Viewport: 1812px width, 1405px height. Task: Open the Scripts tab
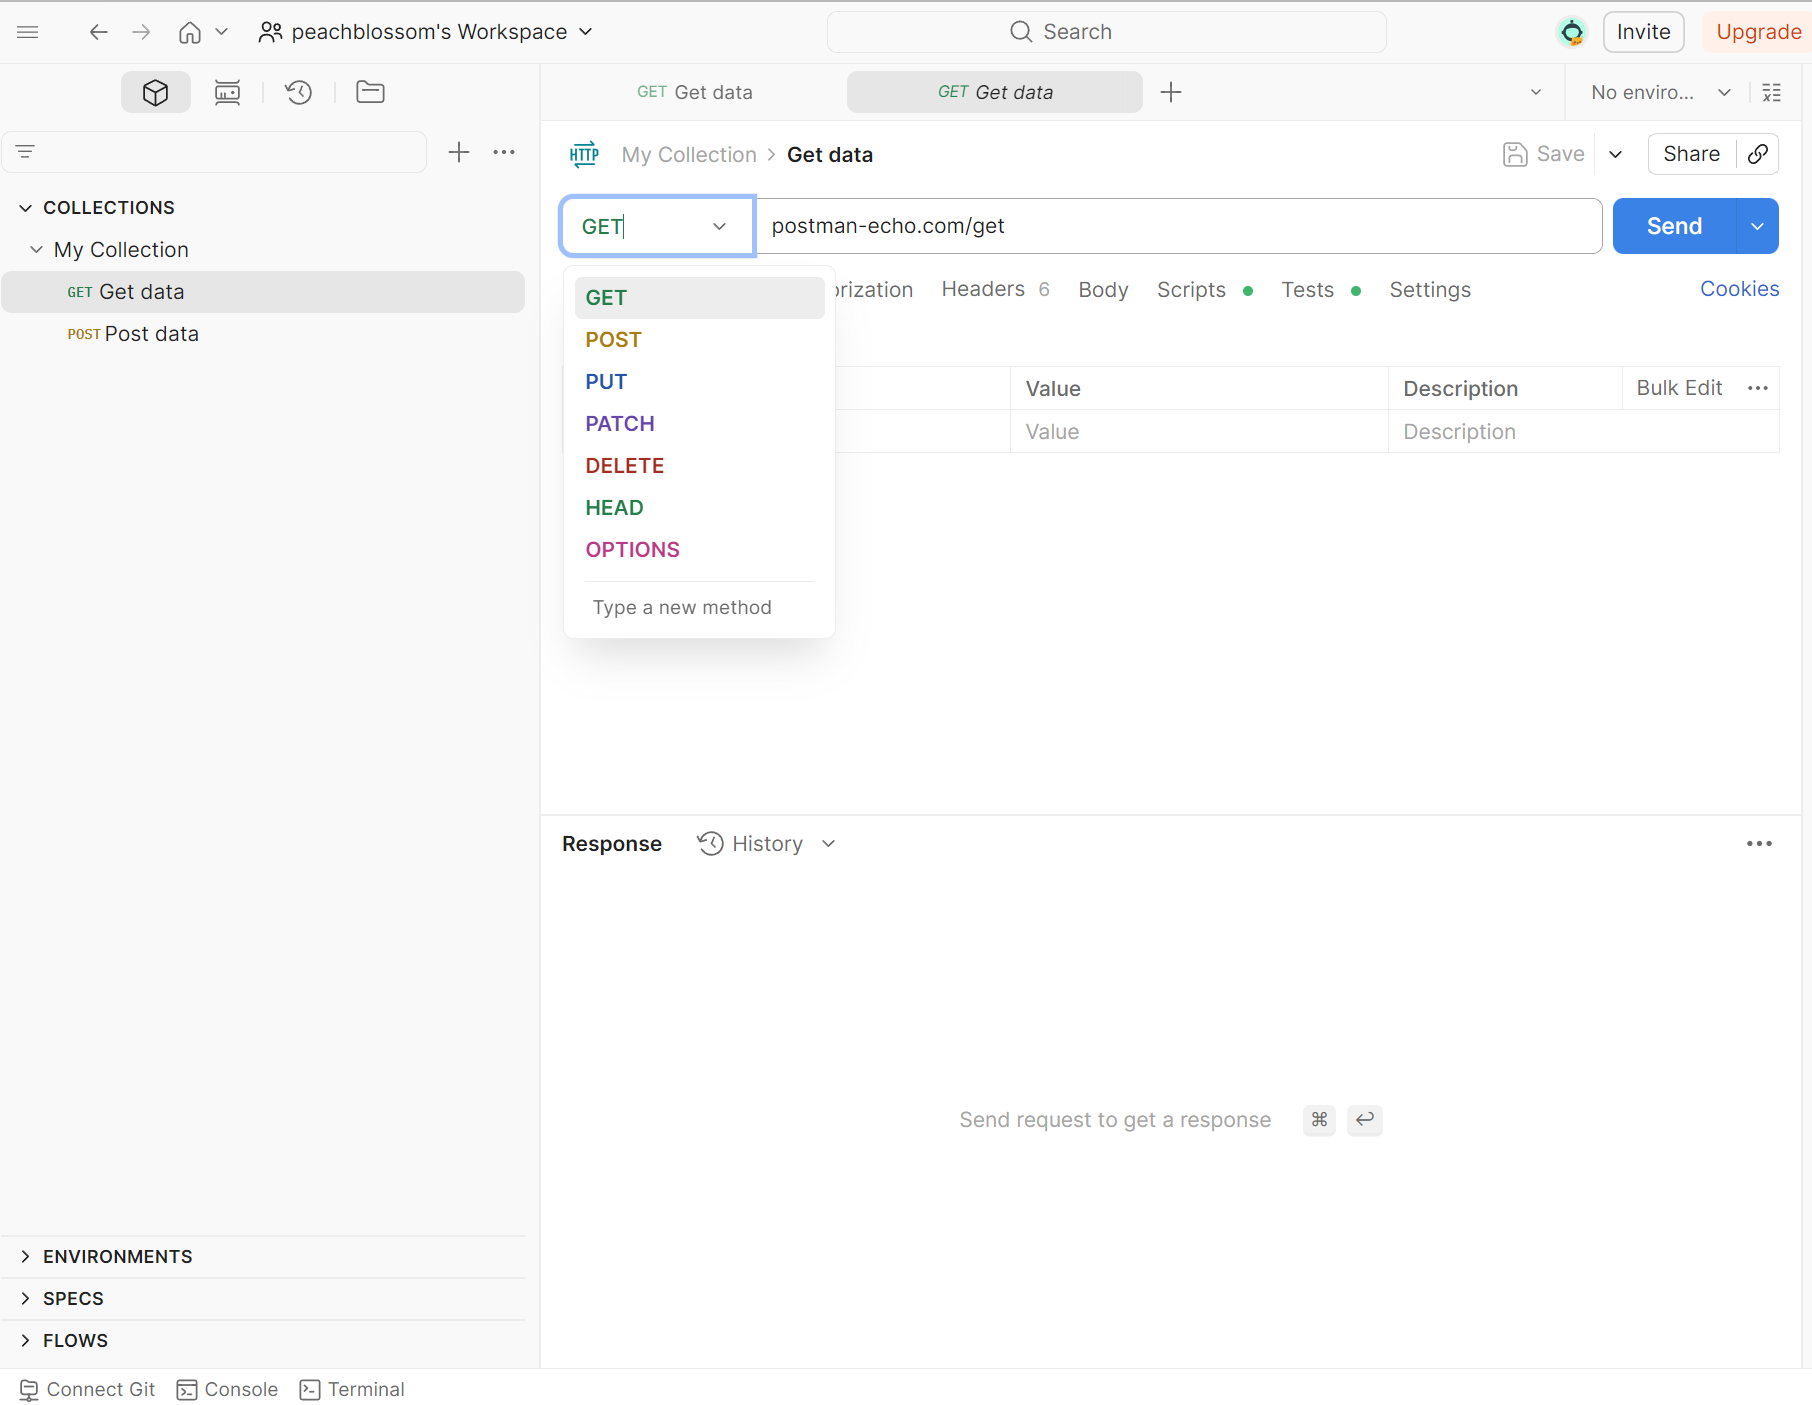[1204, 290]
